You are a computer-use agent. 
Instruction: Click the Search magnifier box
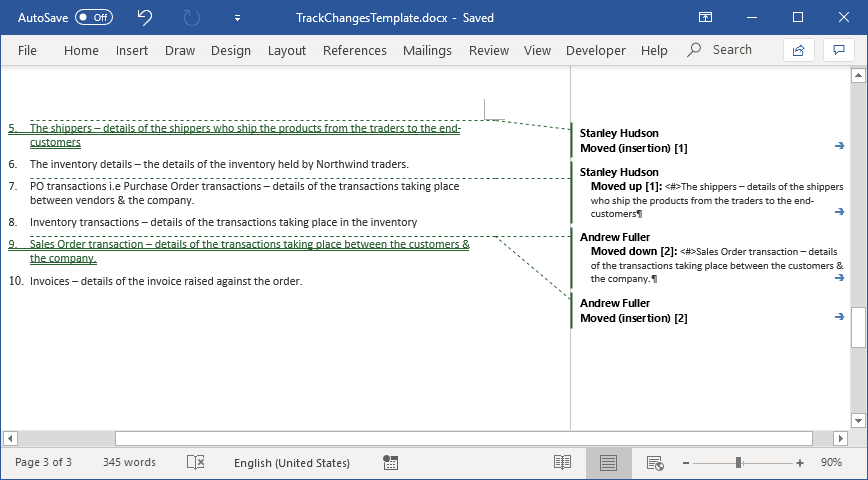(x=720, y=50)
